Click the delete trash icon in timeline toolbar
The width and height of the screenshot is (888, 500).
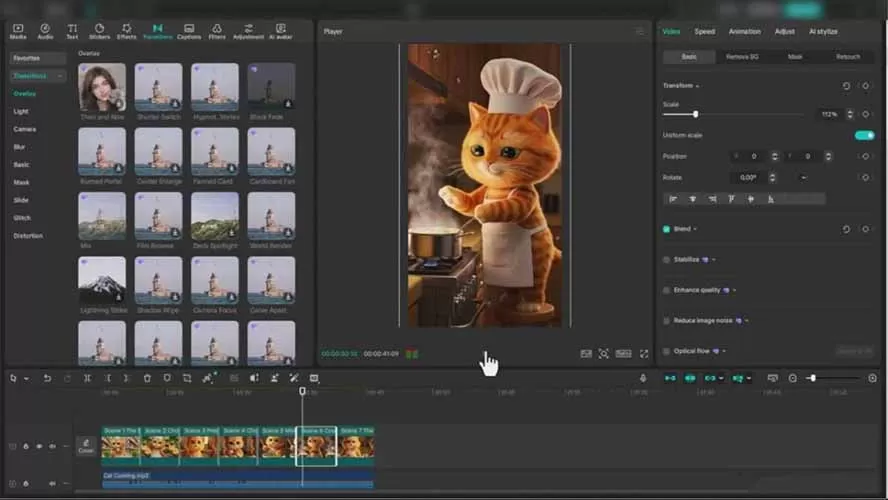[147, 378]
